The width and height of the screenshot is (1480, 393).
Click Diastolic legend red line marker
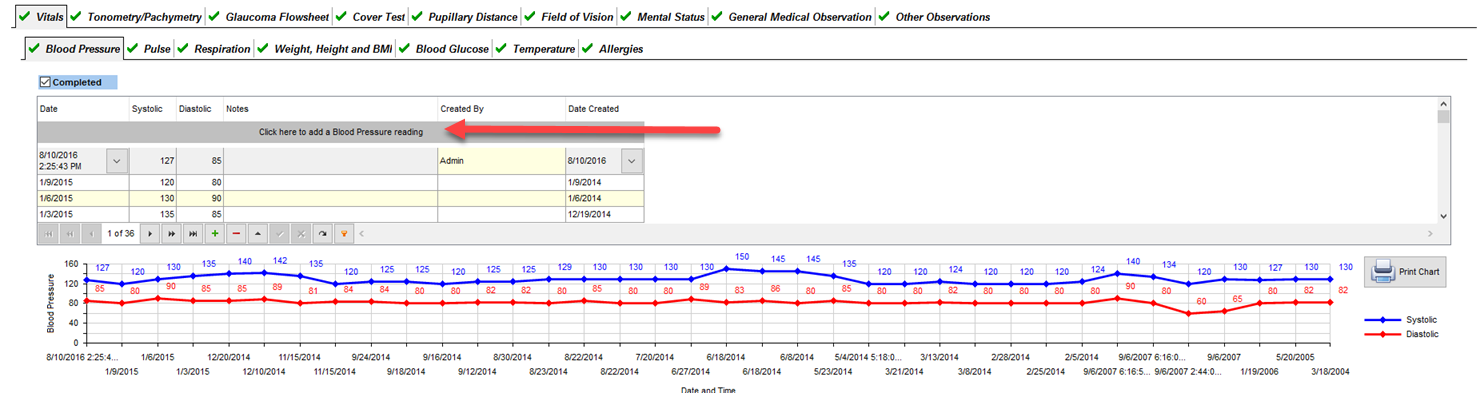(1383, 334)
